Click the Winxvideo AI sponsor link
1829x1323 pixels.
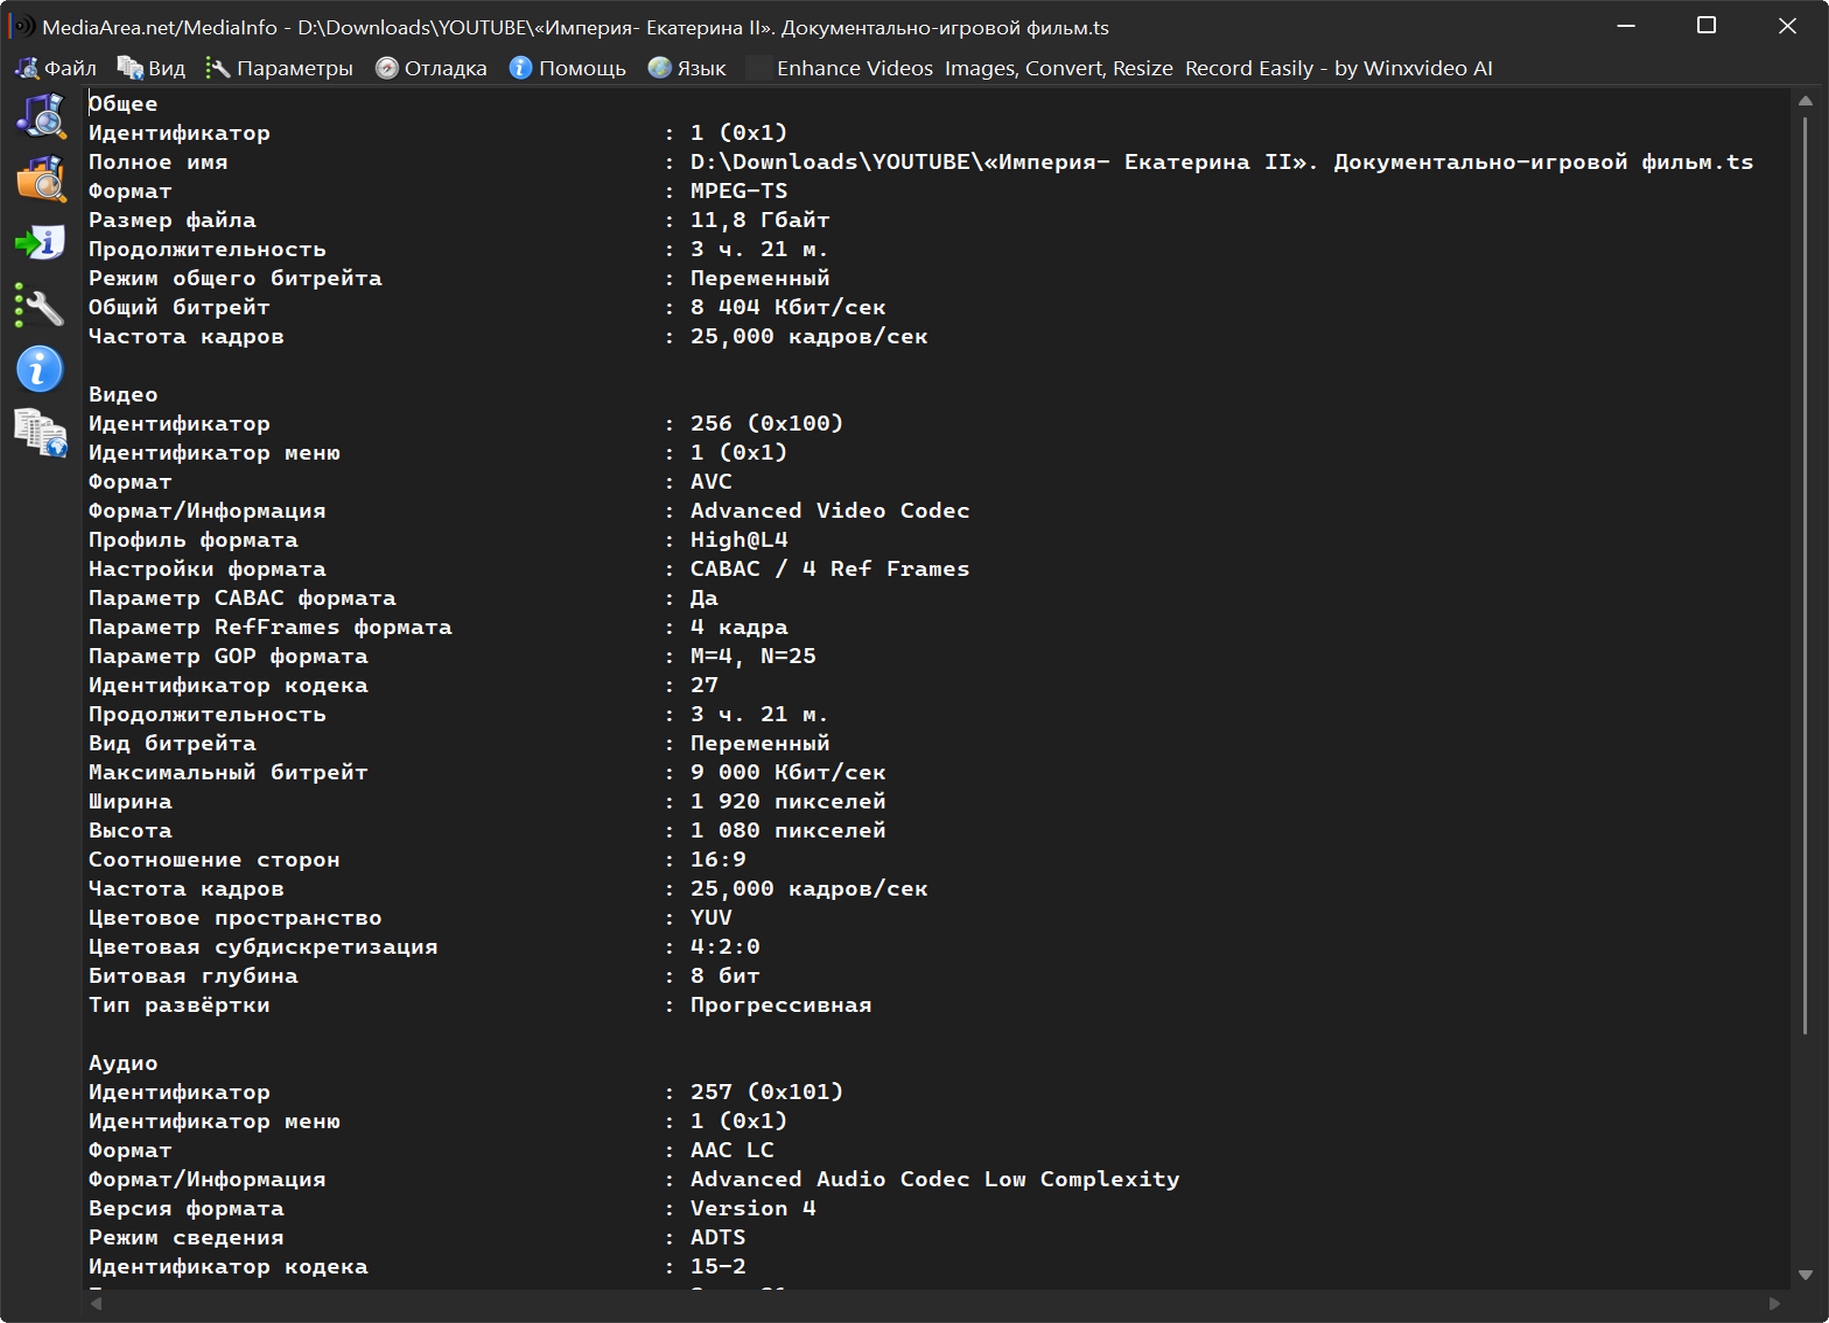click(1133, 68)
